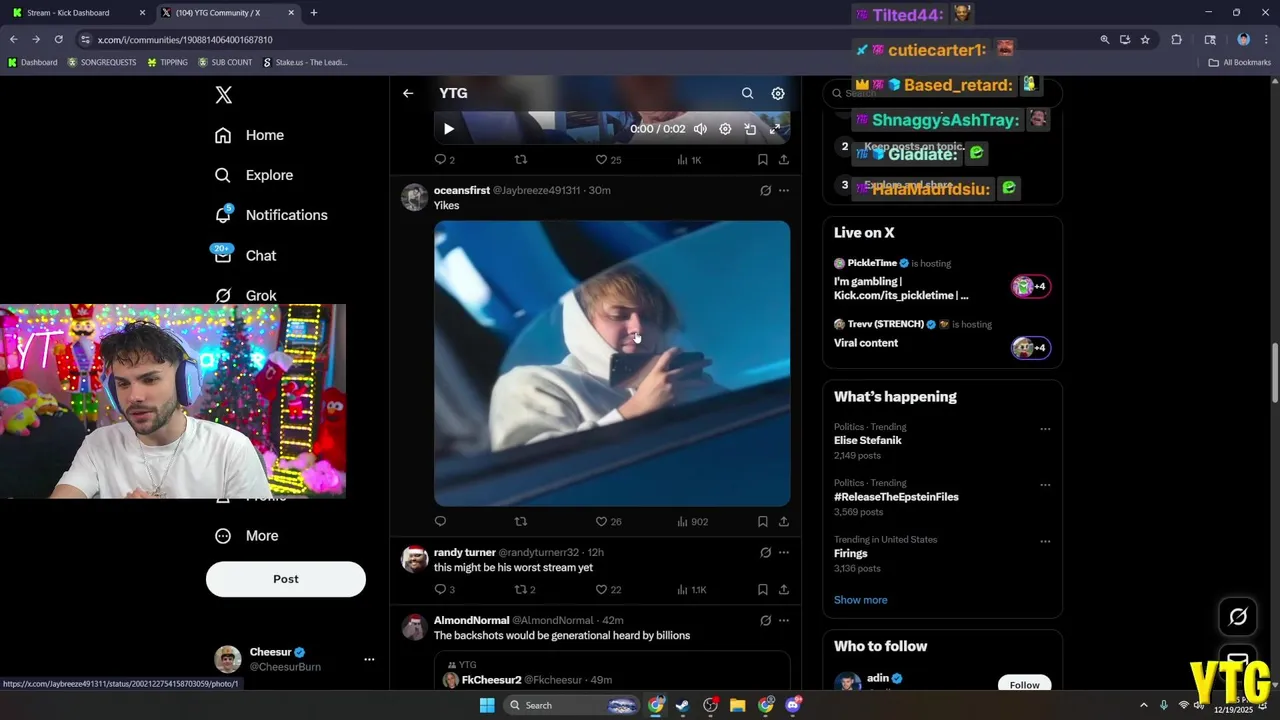Open YTG community settings gear
The height and width of the screenshot is (720, 1280).
778,93
